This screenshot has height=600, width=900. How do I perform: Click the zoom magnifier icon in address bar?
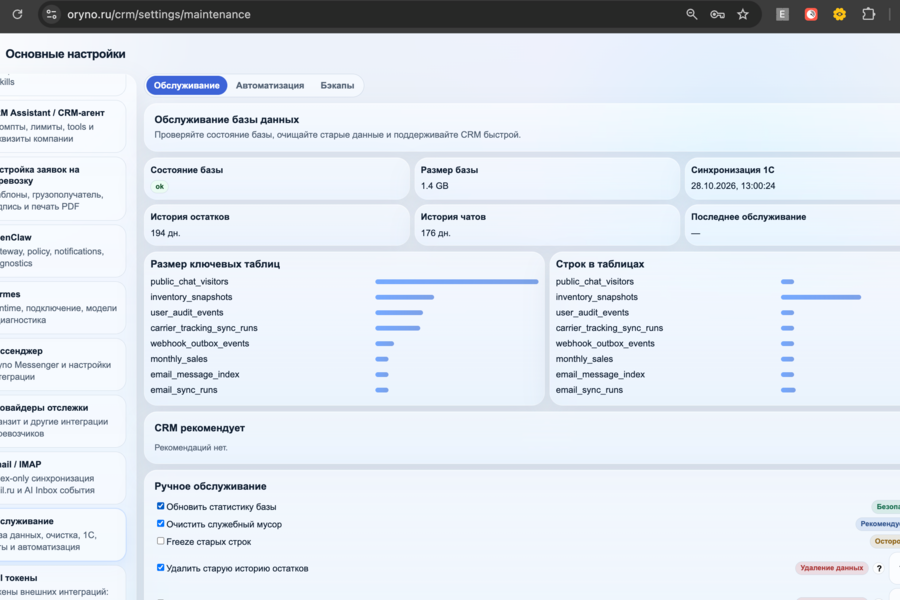point(692,14)
